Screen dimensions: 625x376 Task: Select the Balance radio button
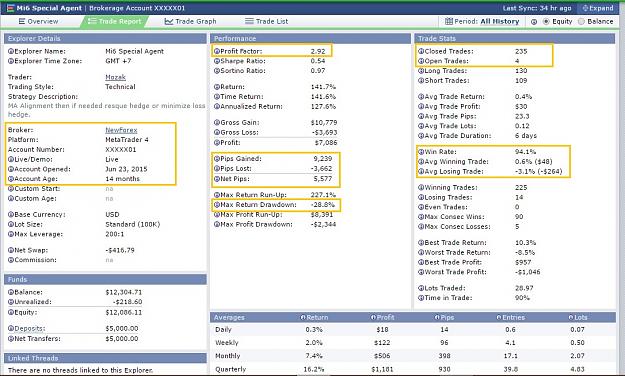point(581,22)
